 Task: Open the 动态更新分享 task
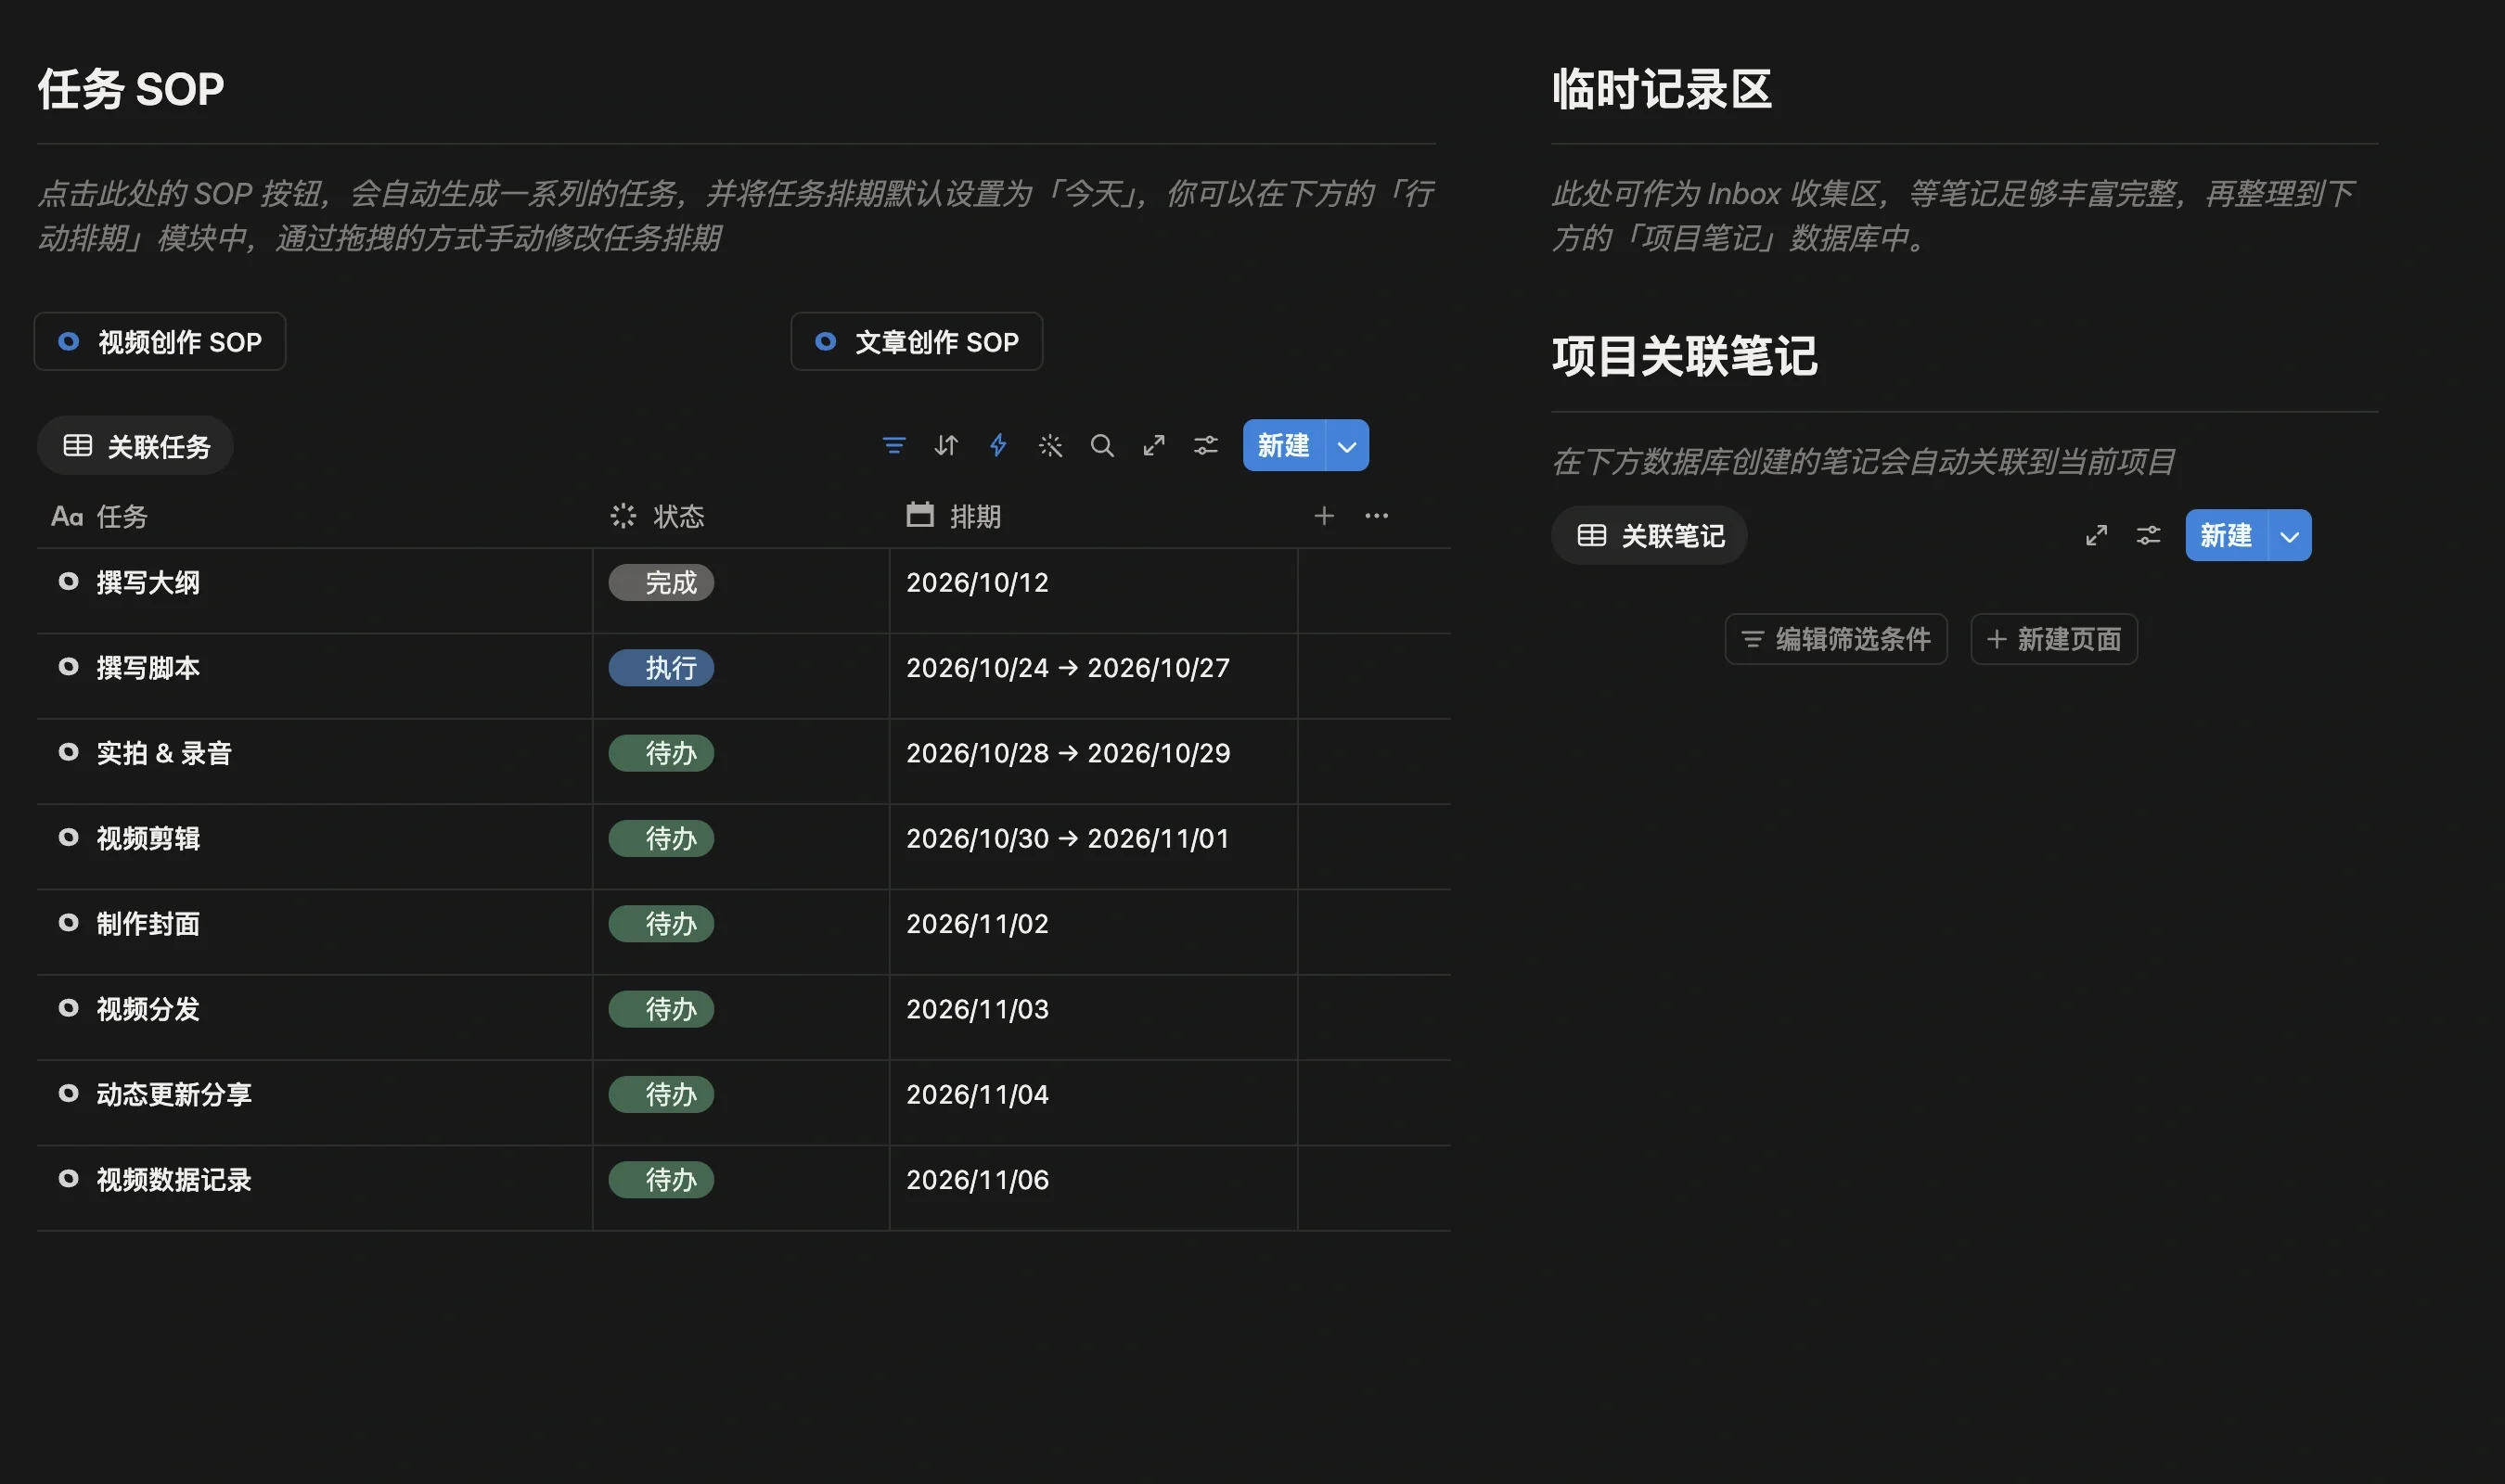coord(174,1095)
